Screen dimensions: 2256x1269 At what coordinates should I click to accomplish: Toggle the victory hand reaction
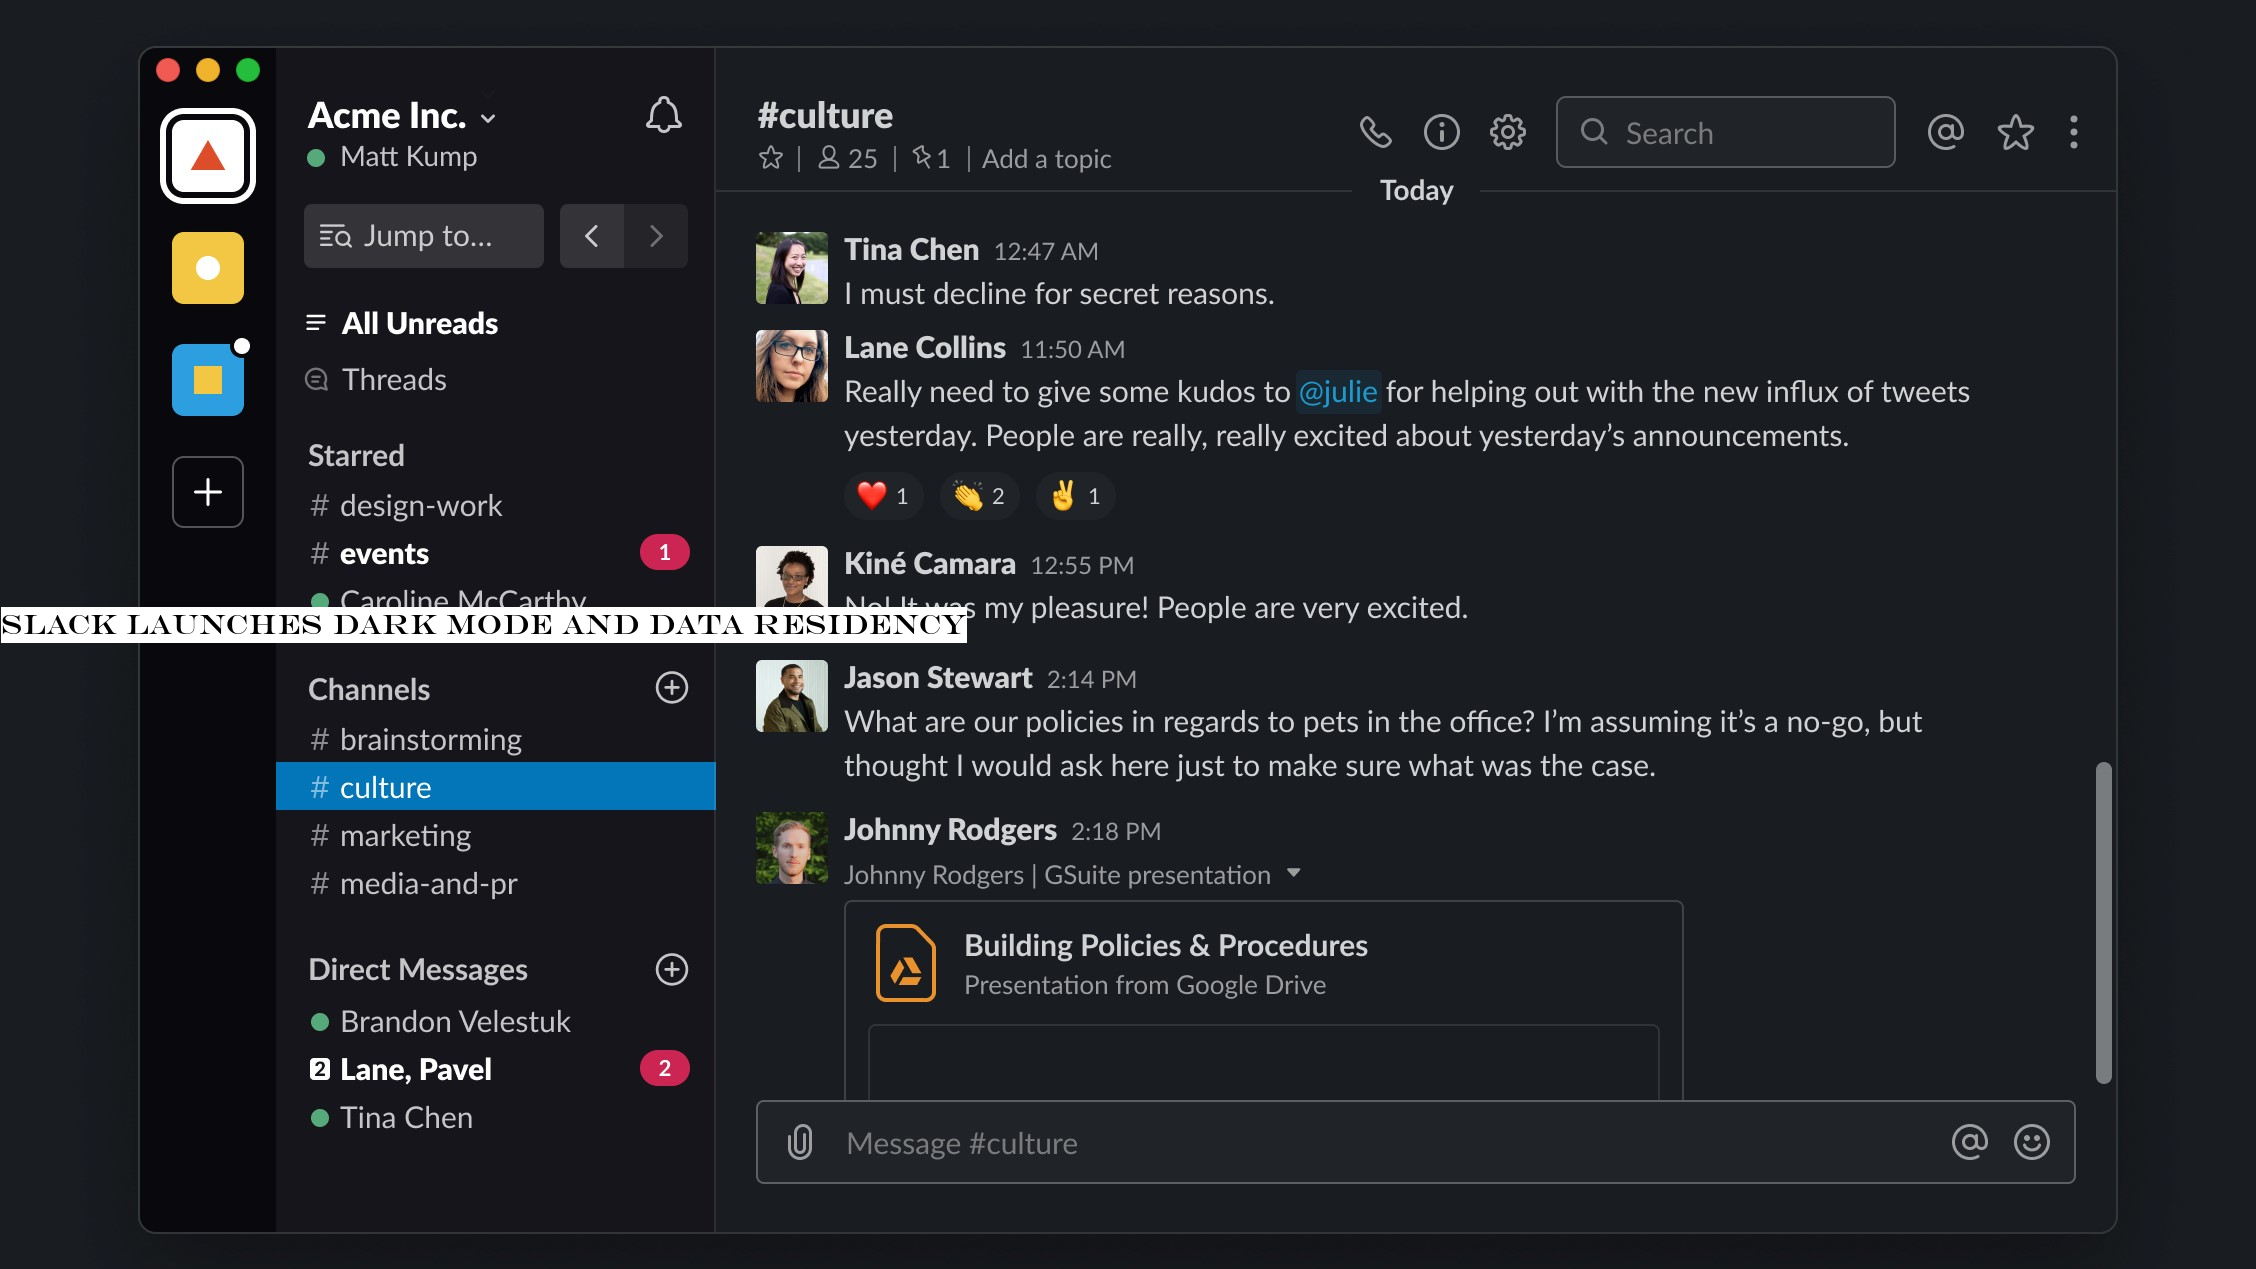(1075, 496)
